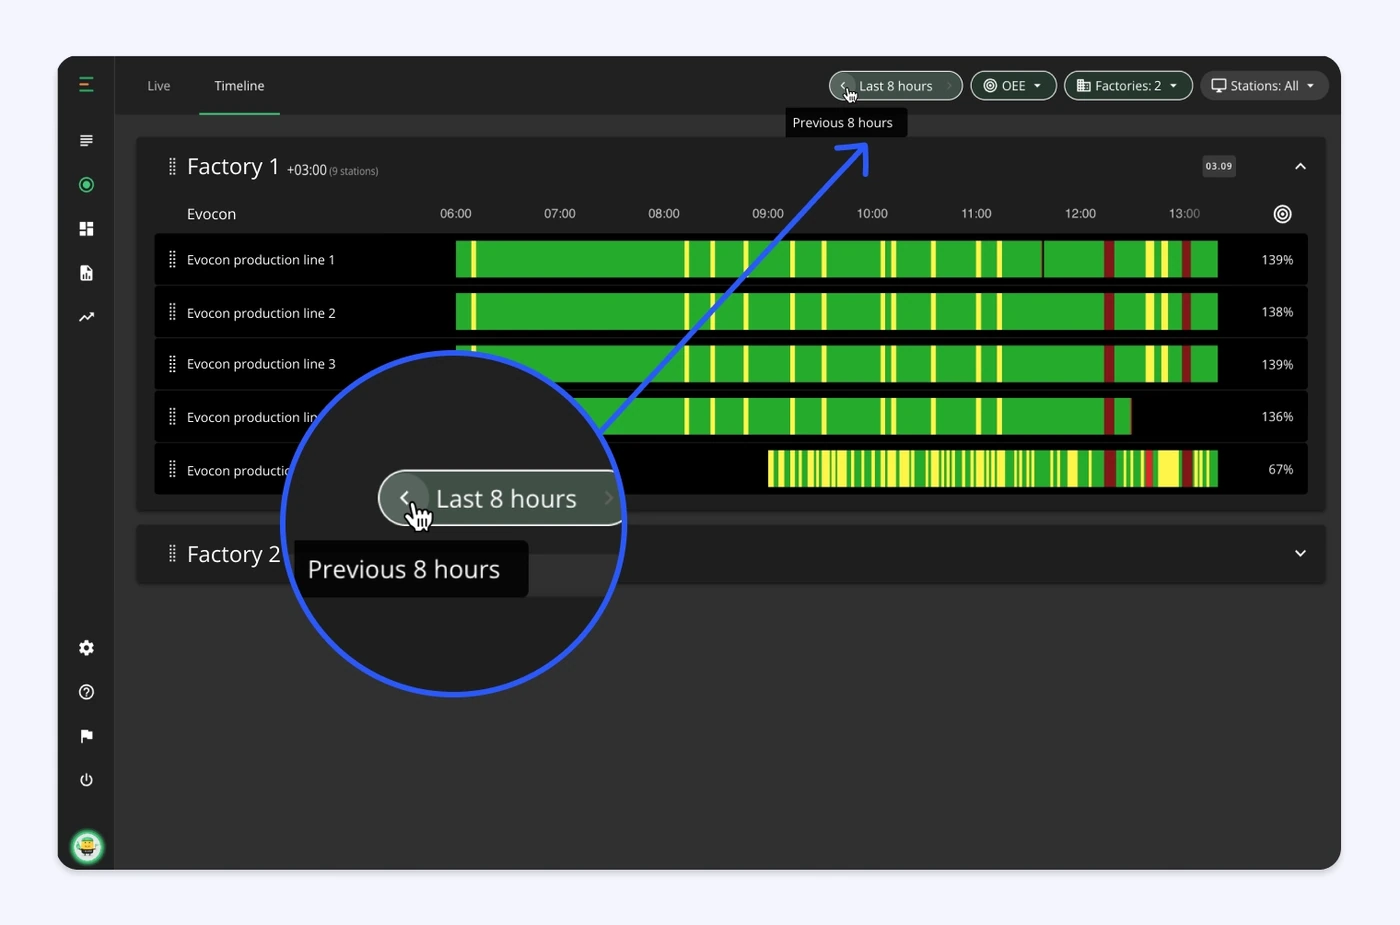Viewport: 1400px width, 925px height.
Task: Open the trend line chart icon
Action: pyautogui.click(x=86, y=317)
